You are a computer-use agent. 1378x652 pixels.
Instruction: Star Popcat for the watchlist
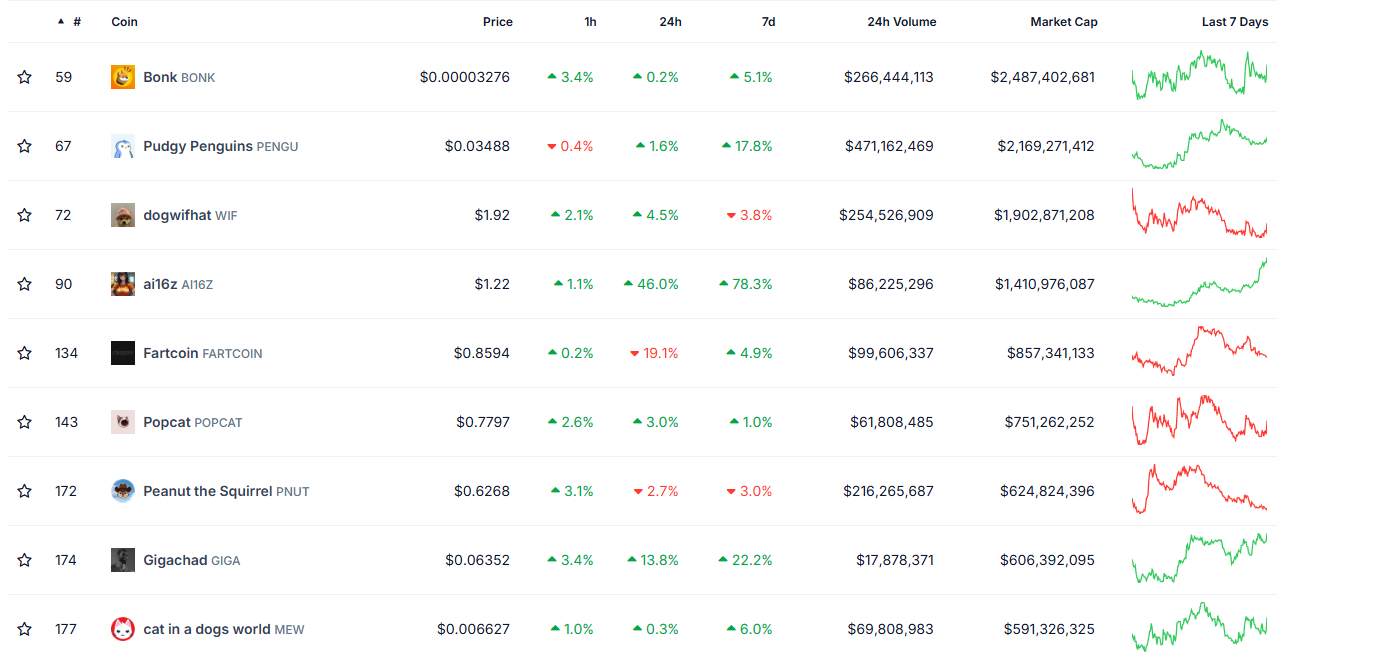point(24,422)
